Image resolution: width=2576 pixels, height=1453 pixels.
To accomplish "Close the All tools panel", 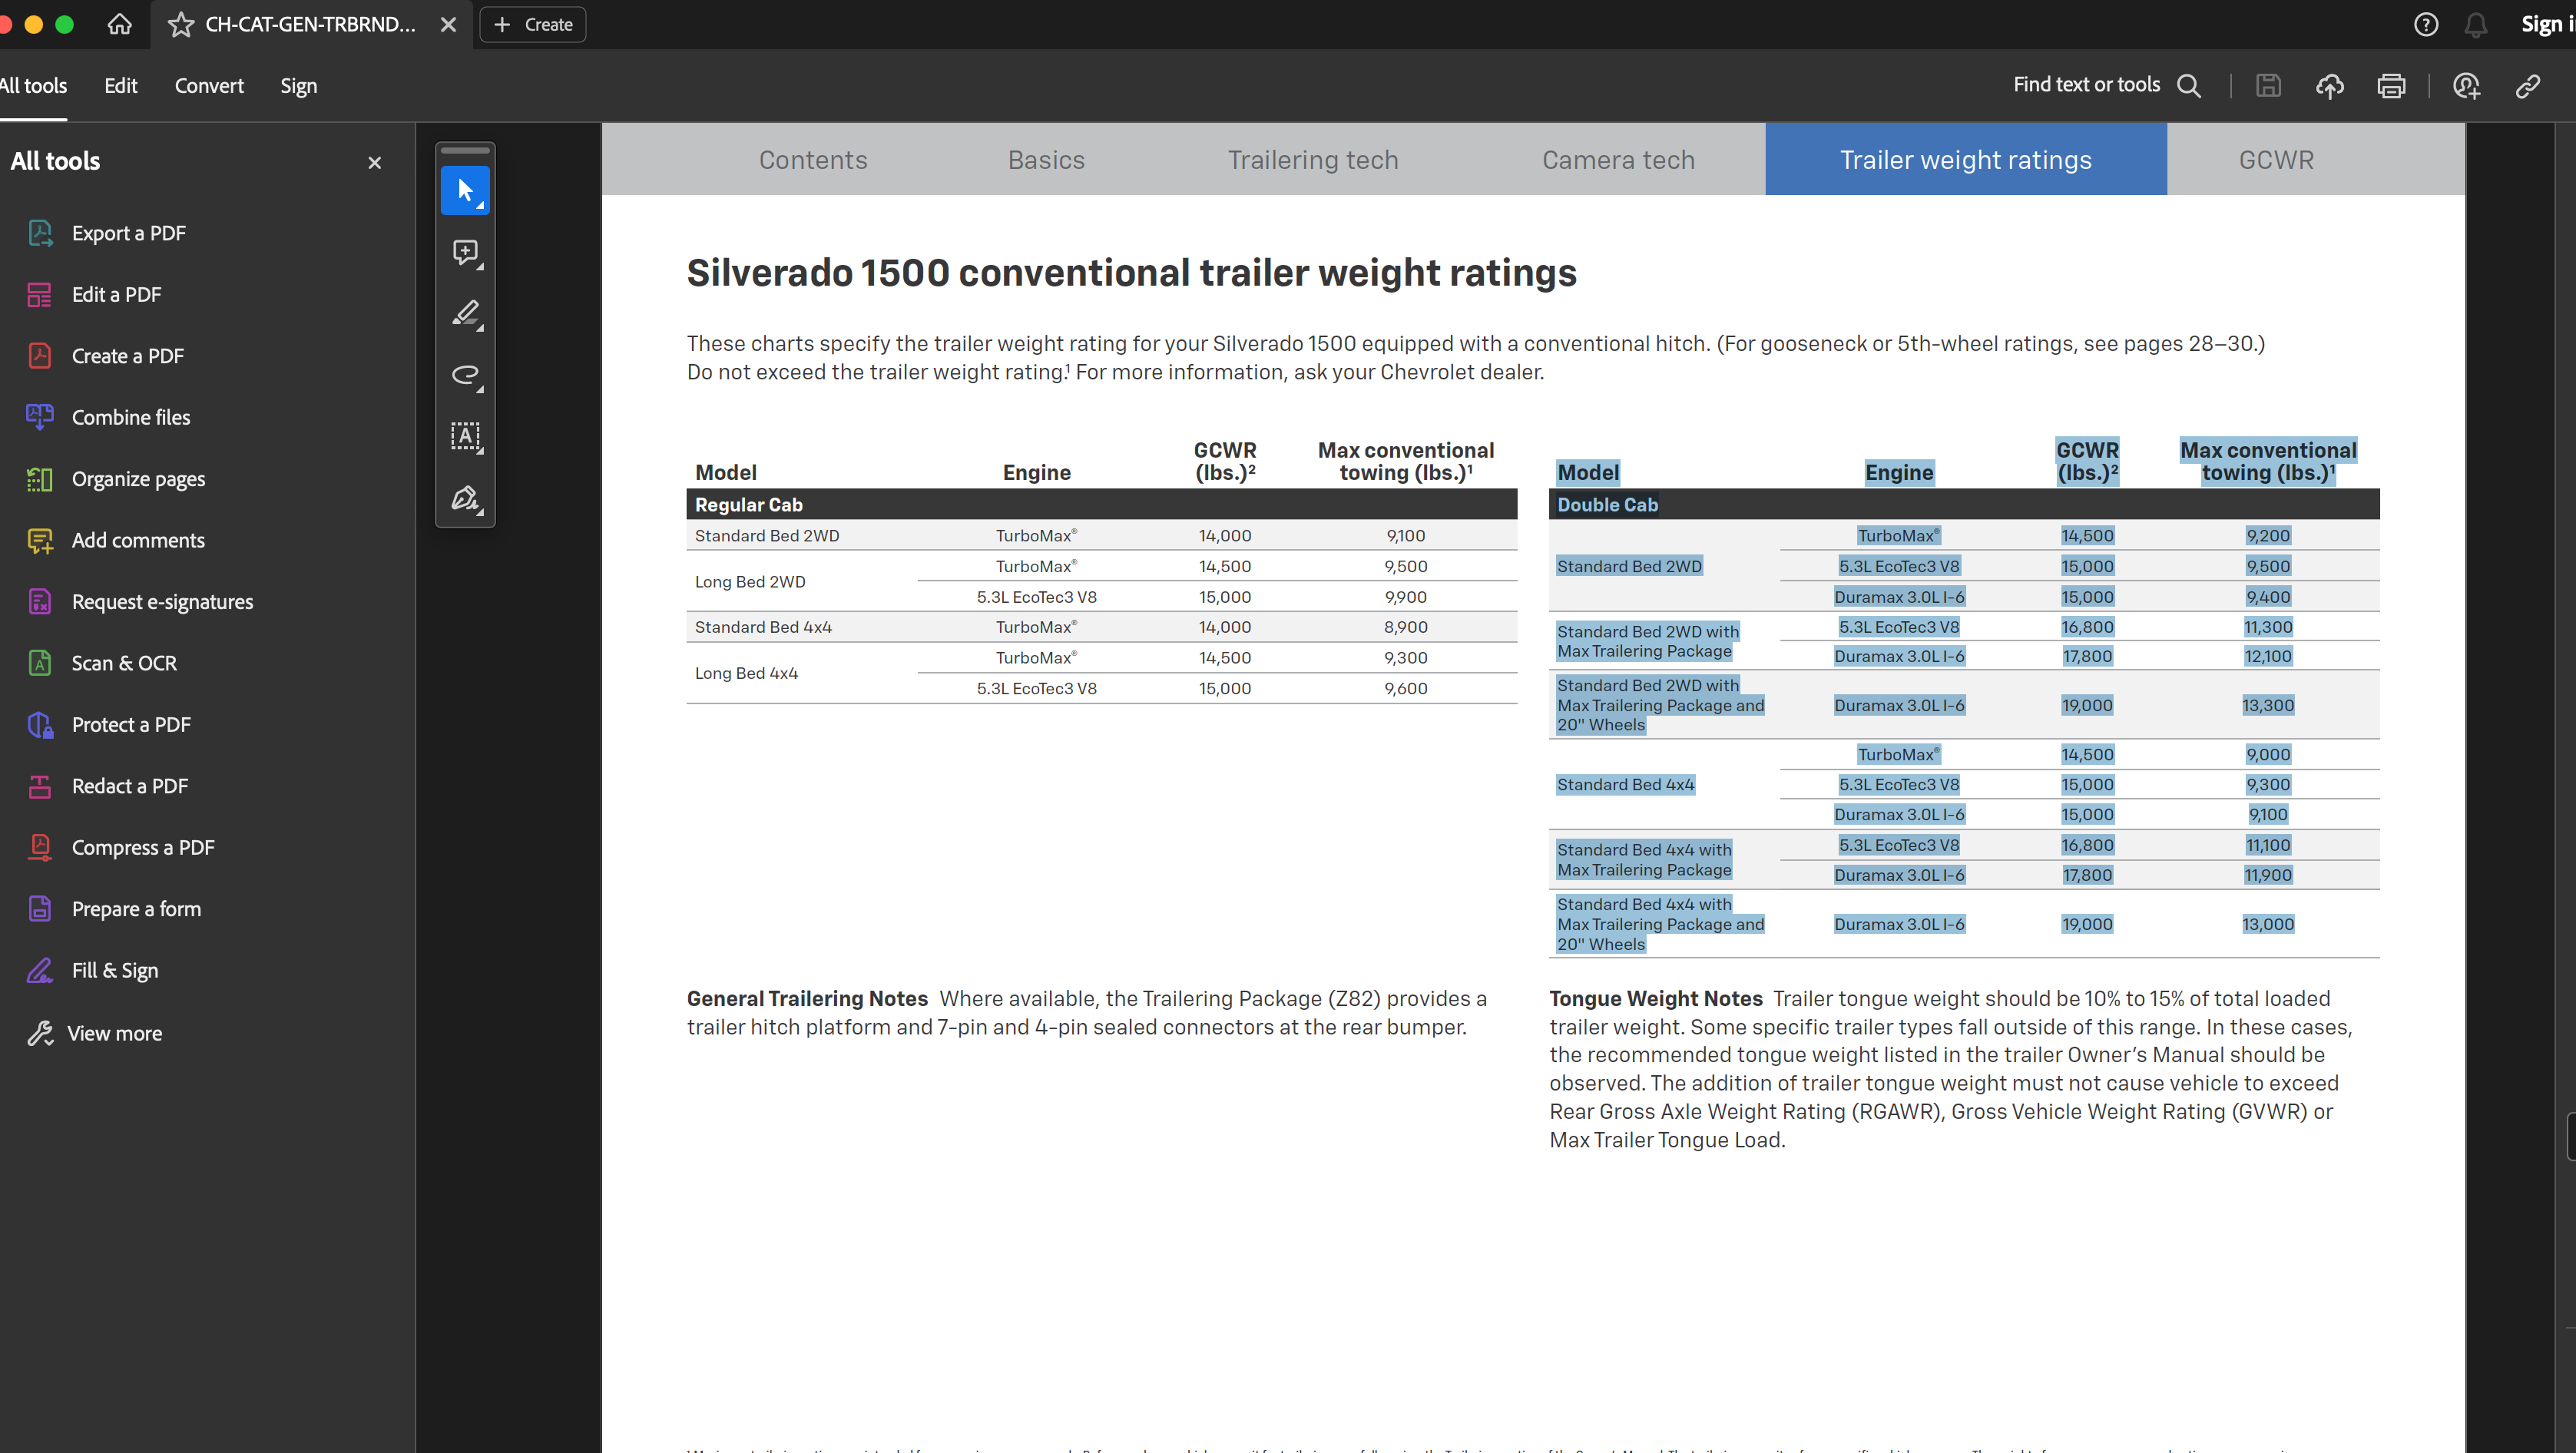I will point(375,163).
